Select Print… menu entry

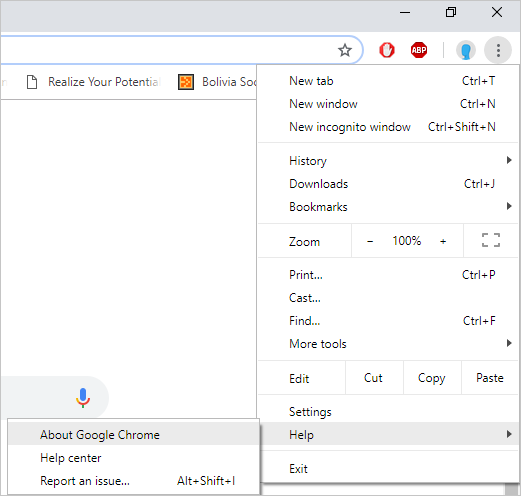388,275
